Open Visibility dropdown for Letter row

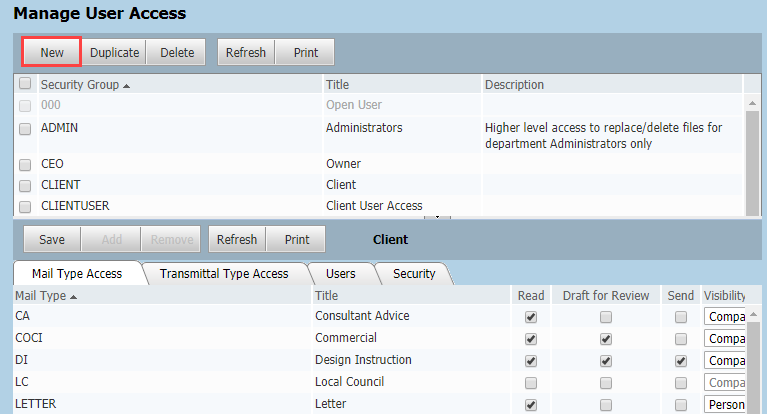[725, 404]
